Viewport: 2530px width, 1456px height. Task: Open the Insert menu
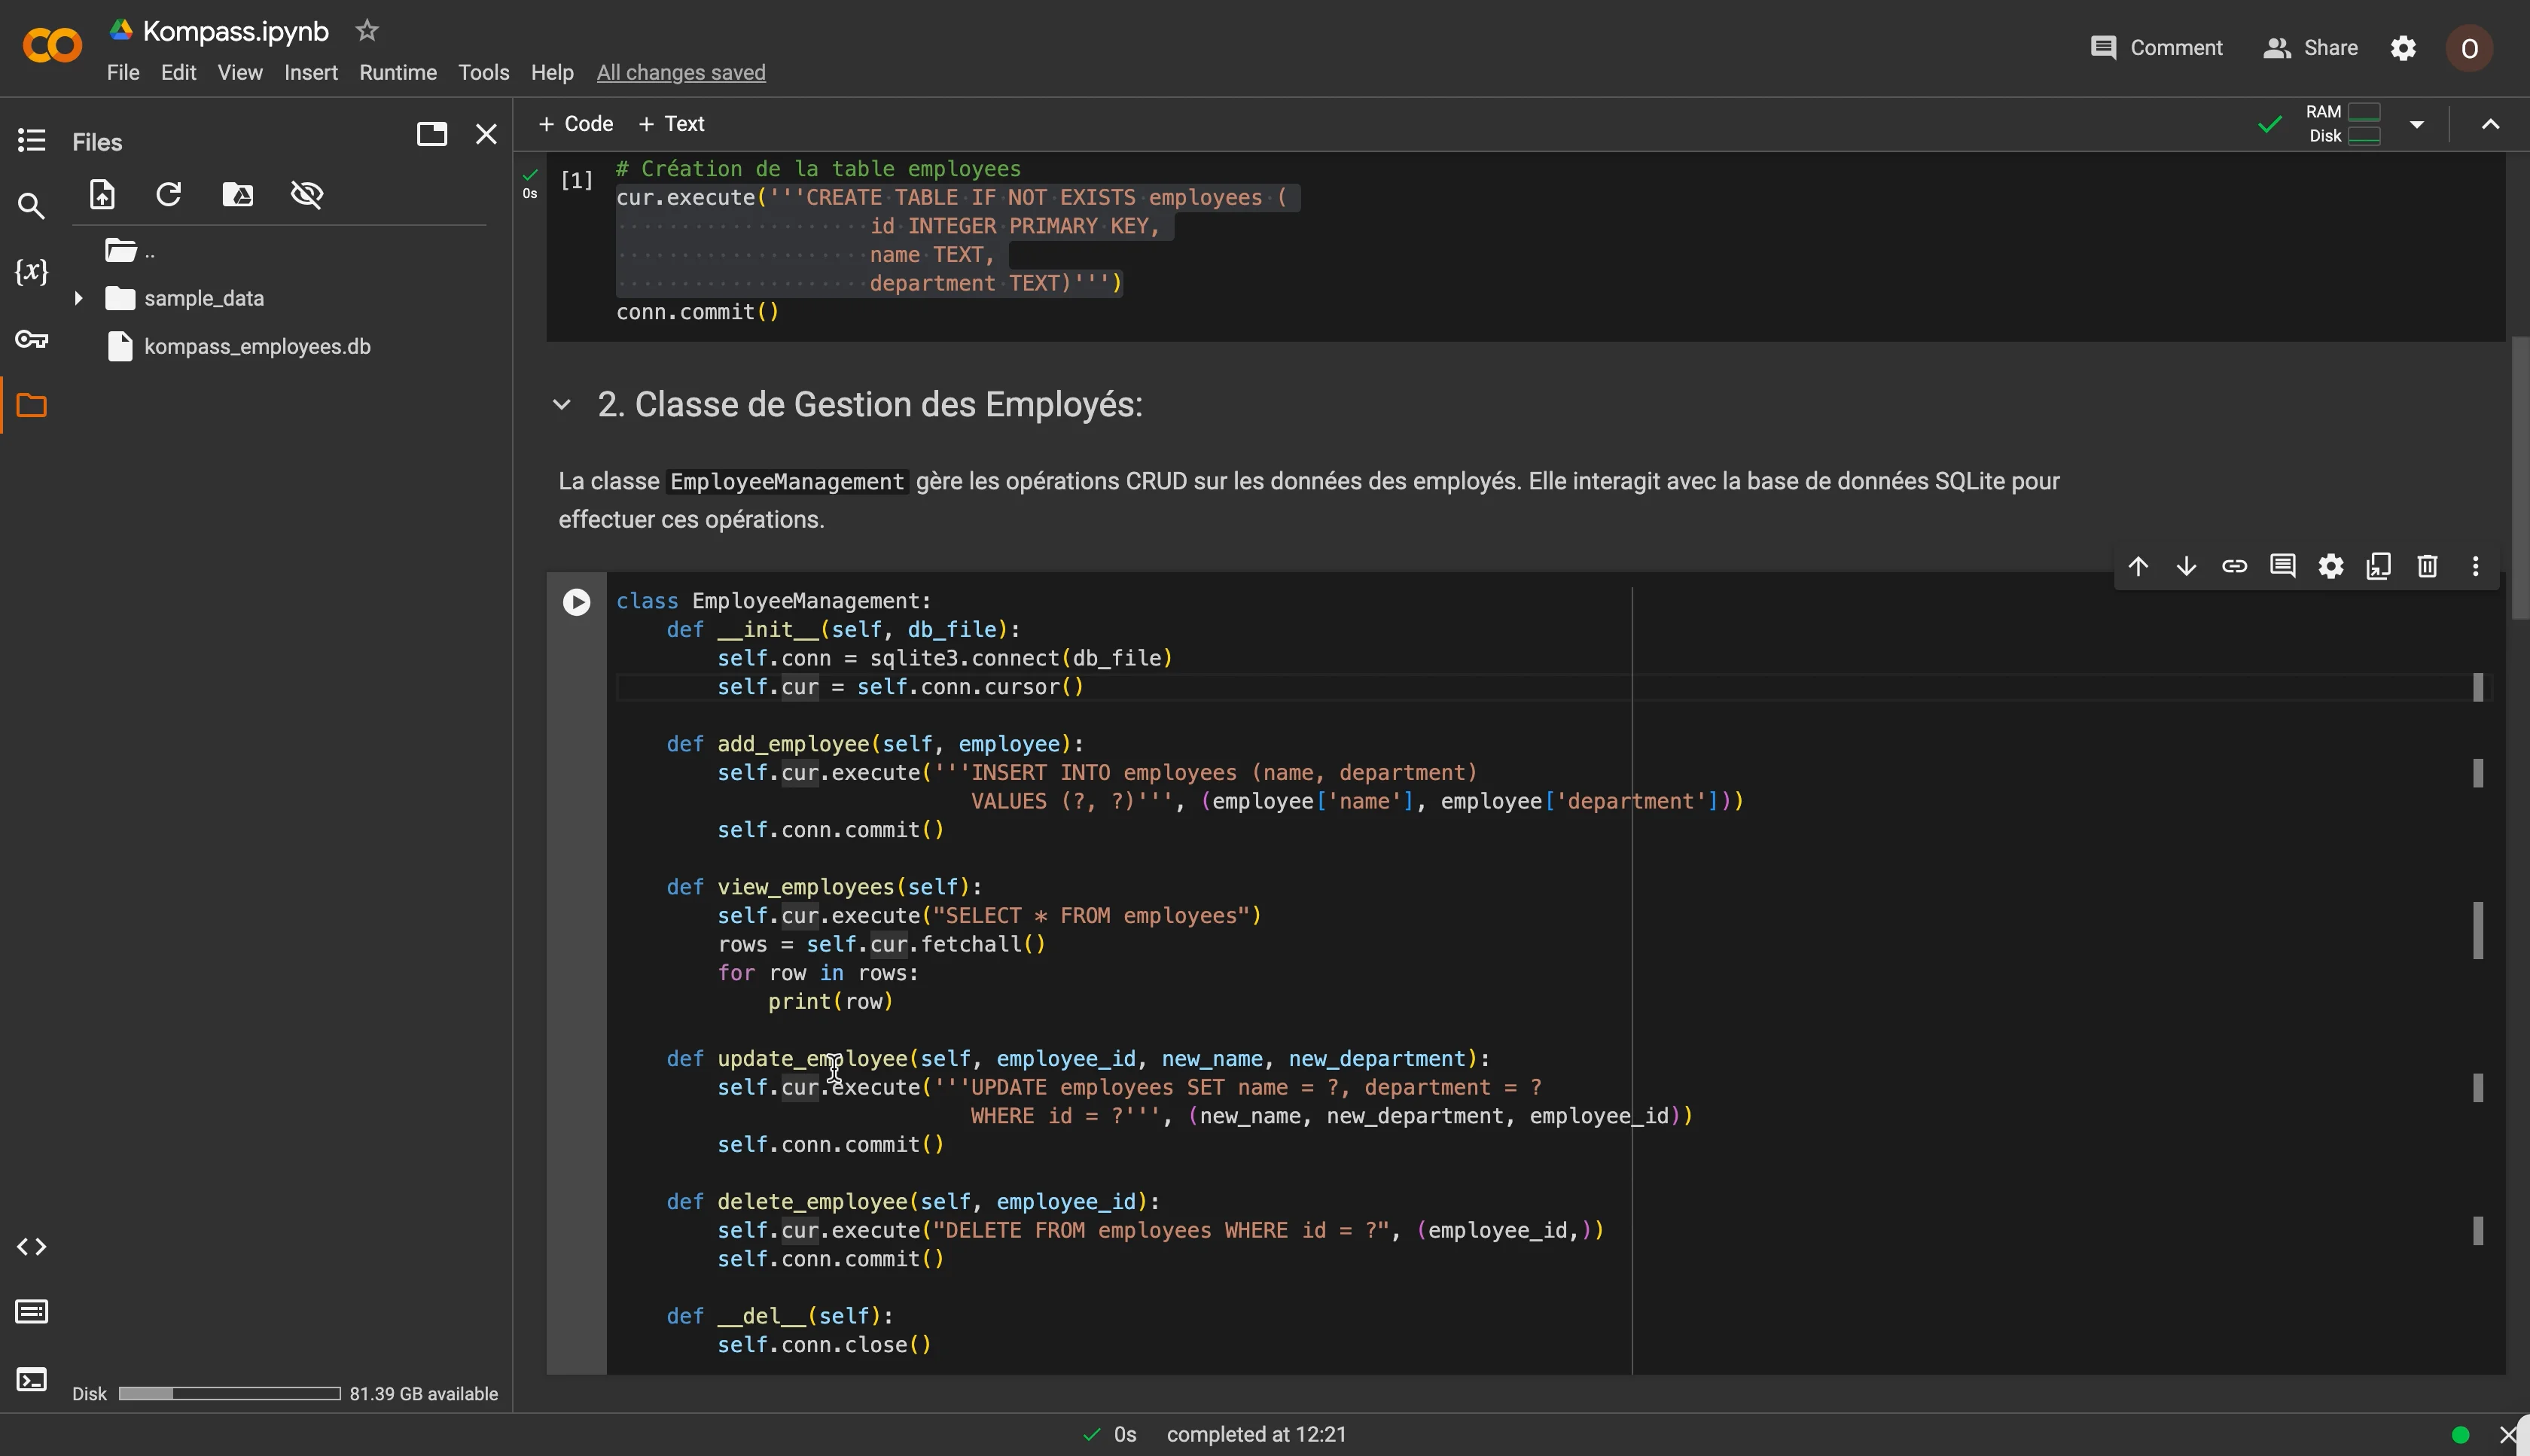310,72
